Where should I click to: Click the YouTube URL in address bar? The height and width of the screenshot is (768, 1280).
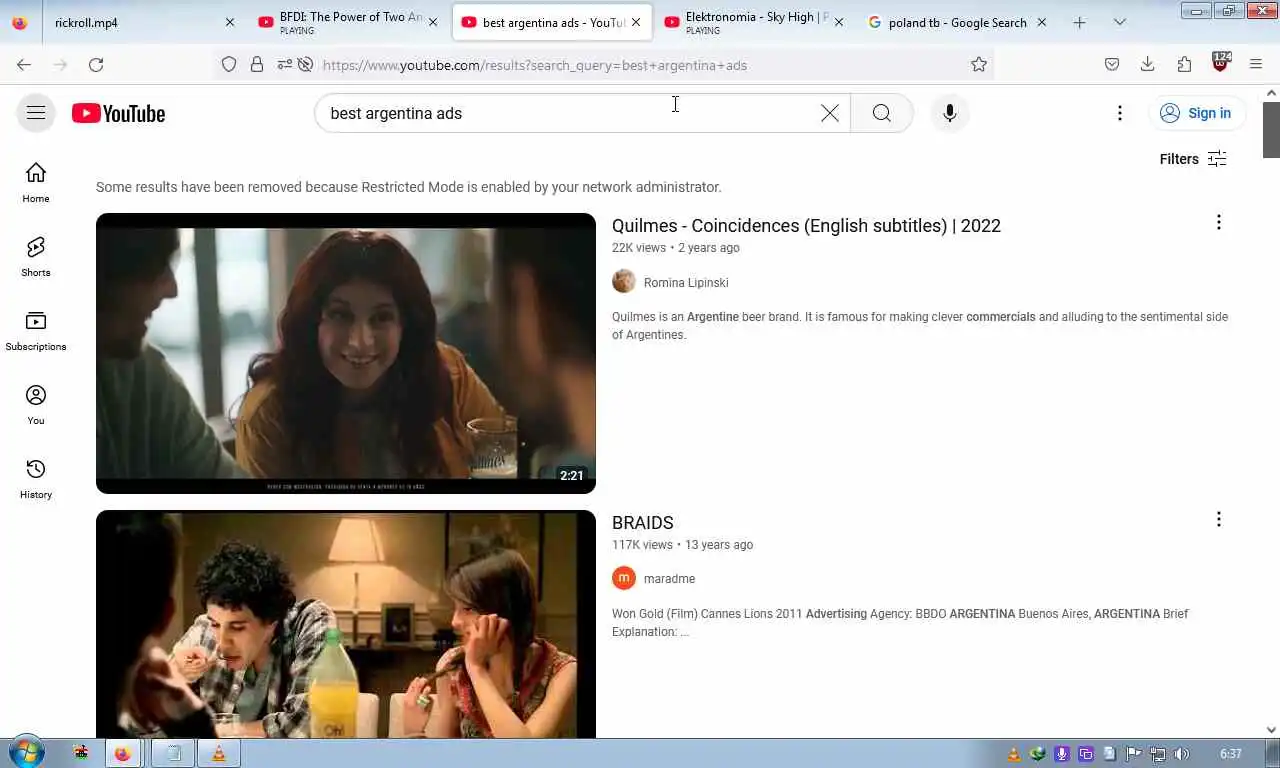535,65
